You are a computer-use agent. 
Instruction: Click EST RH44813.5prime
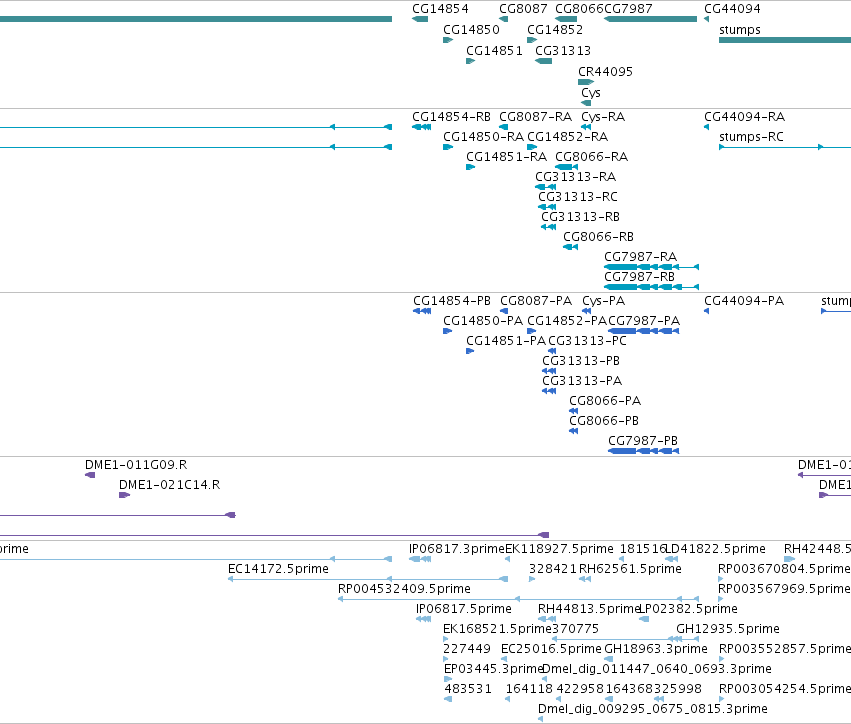point(547,619)
